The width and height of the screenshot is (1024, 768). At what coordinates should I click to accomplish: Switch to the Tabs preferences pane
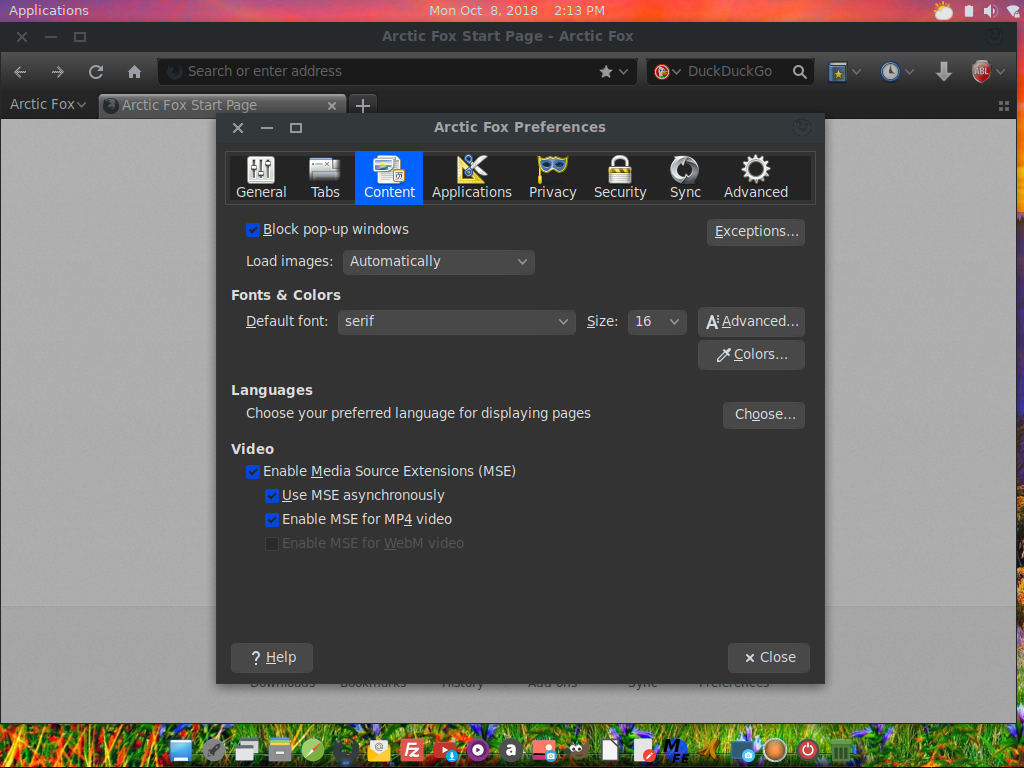coord(325,178)
